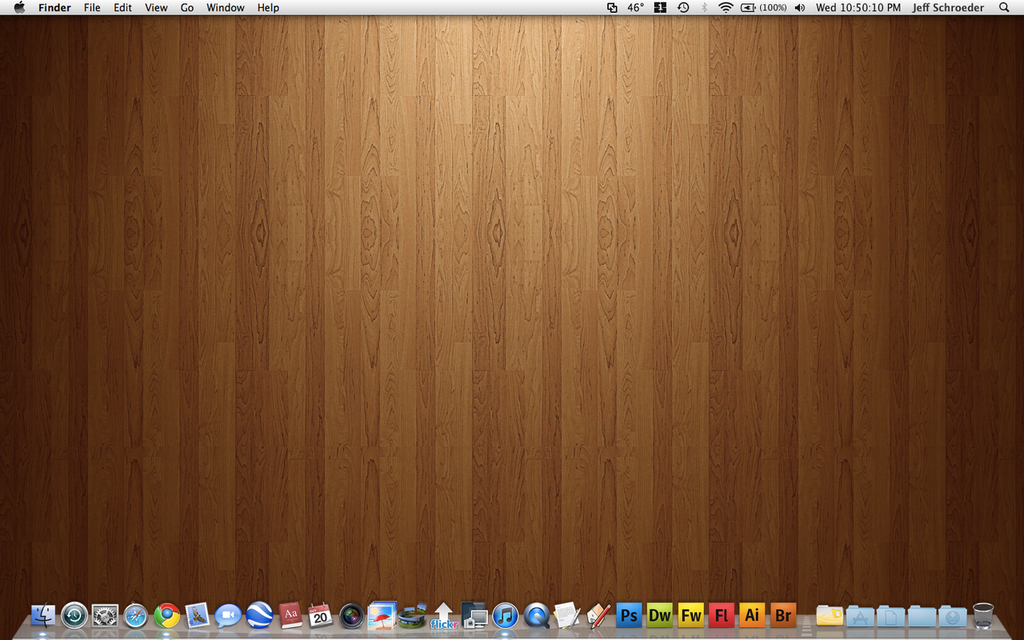1024x640 pixels.
Task: Click the clock showing Wed 10:50:10 PM
Action: [858, 7]
